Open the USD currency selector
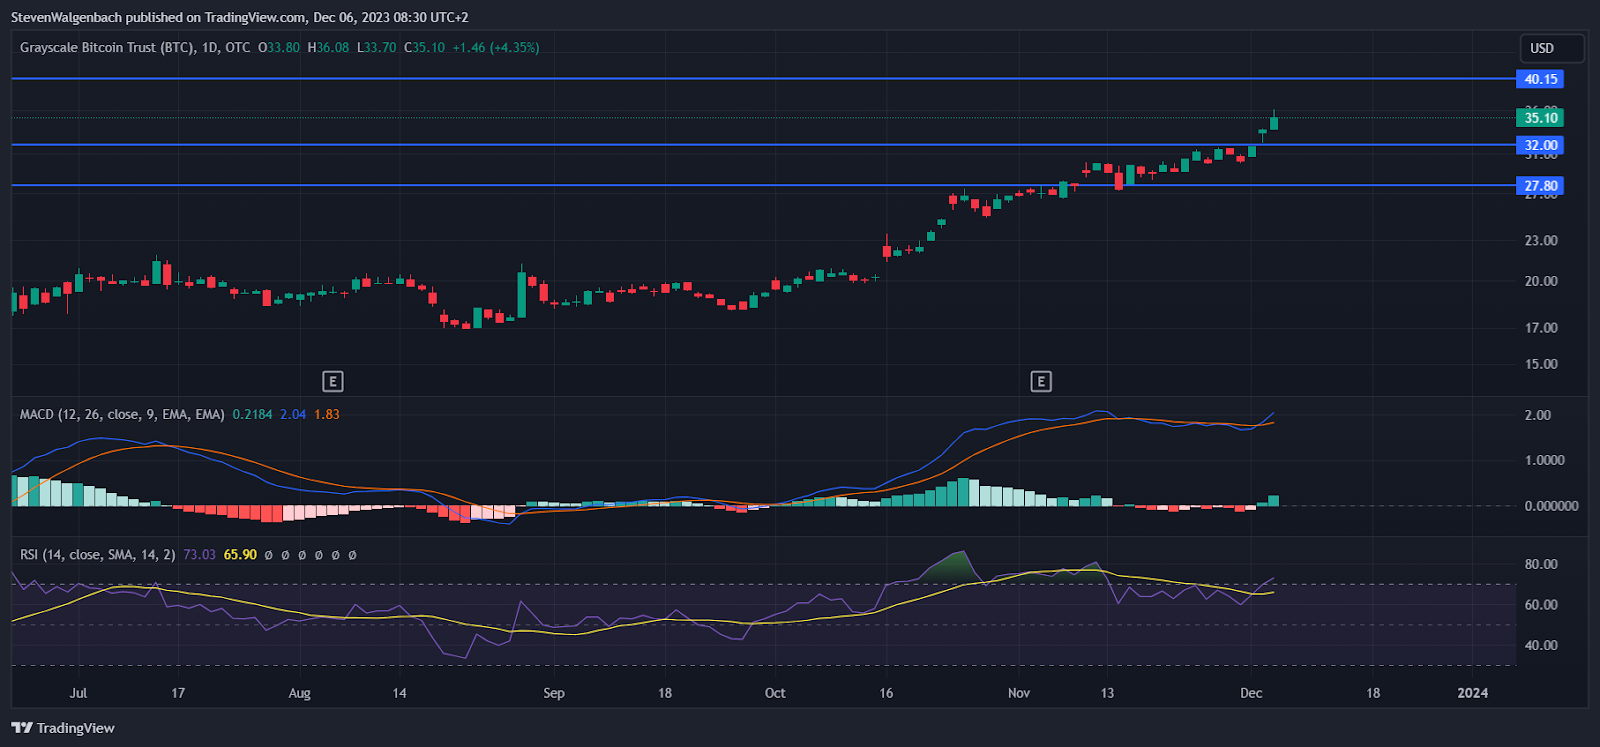The height and width of the screenshot is (747, 1600). (1551, 48)
